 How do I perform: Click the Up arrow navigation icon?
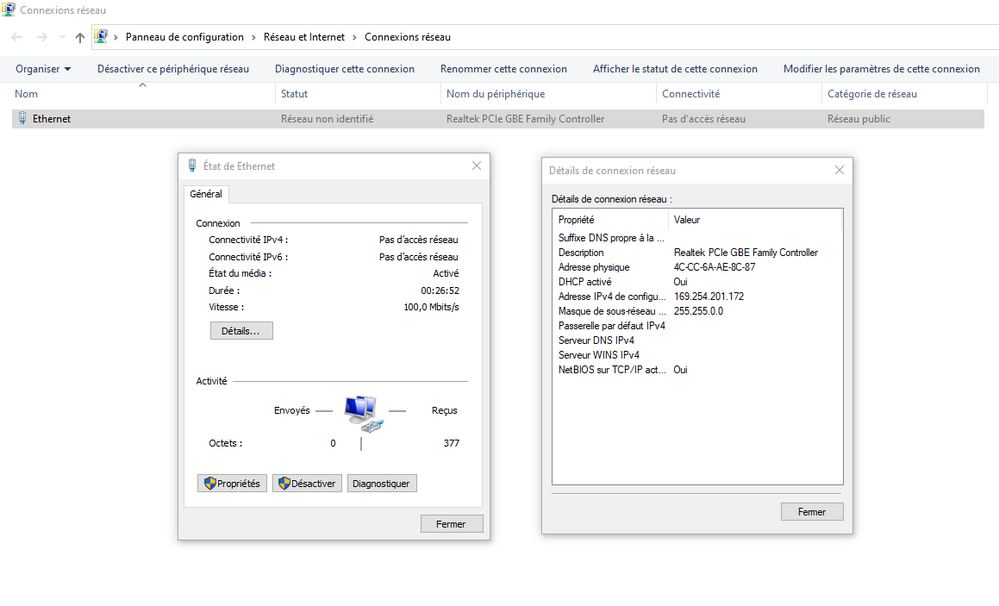pos(80,37)
